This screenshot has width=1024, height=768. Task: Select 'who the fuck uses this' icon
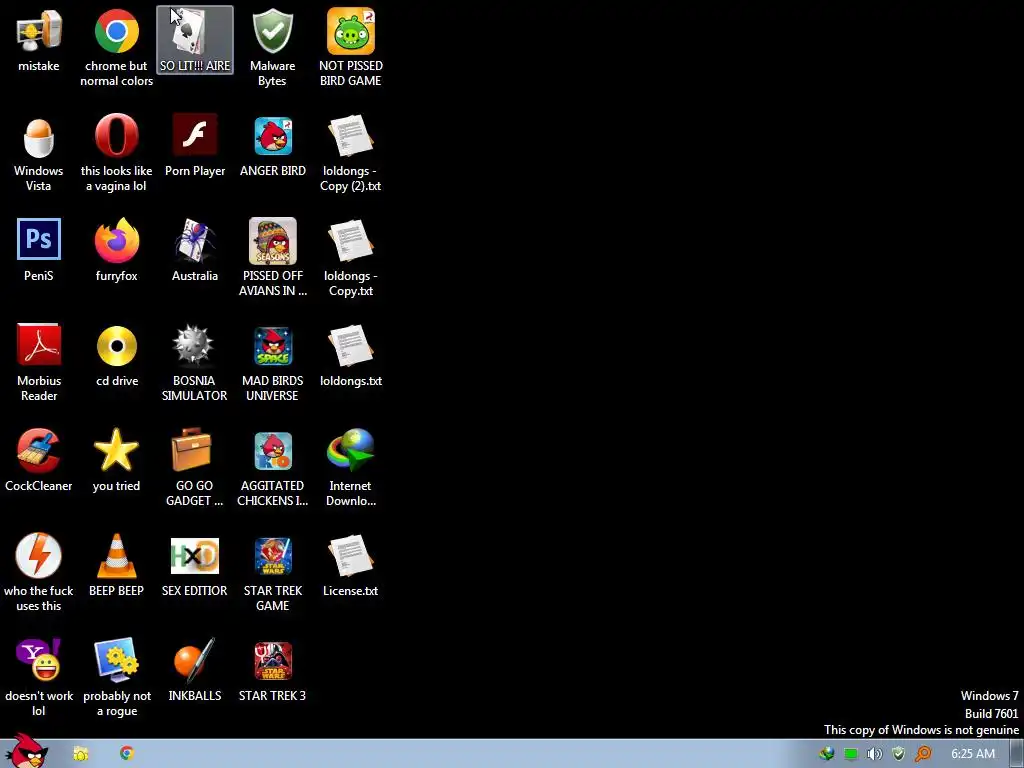click(39, 573)
